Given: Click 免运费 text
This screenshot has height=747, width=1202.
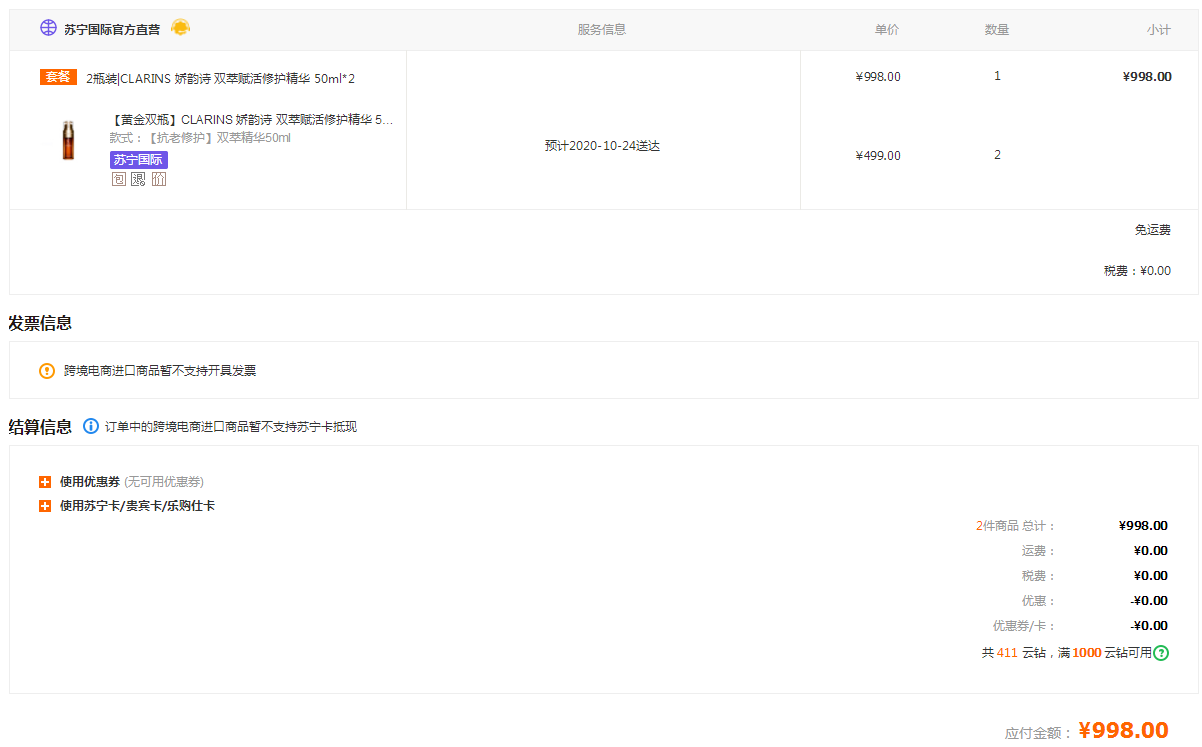Looking at the screenshot, I should pyautogui.click(x=1152, y=230).
